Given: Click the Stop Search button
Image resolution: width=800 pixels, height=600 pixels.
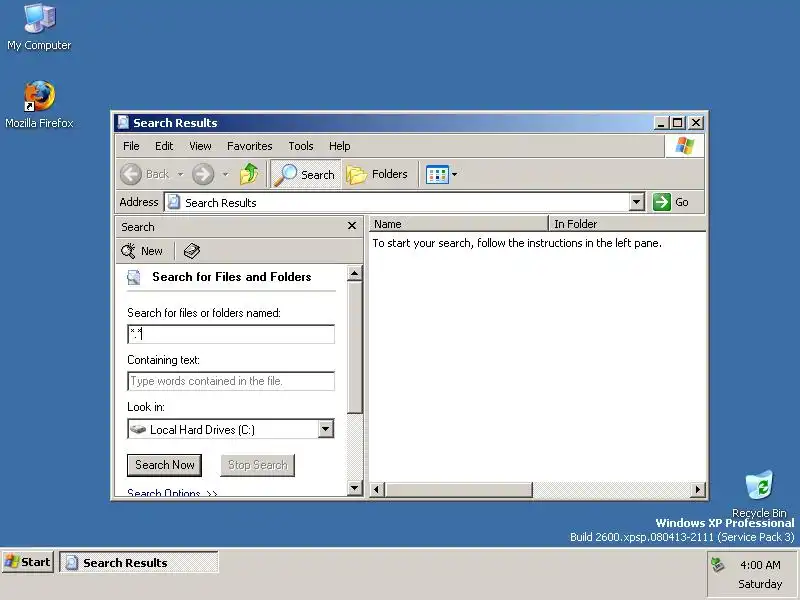Looking at the screenshot, I should 258,465.
